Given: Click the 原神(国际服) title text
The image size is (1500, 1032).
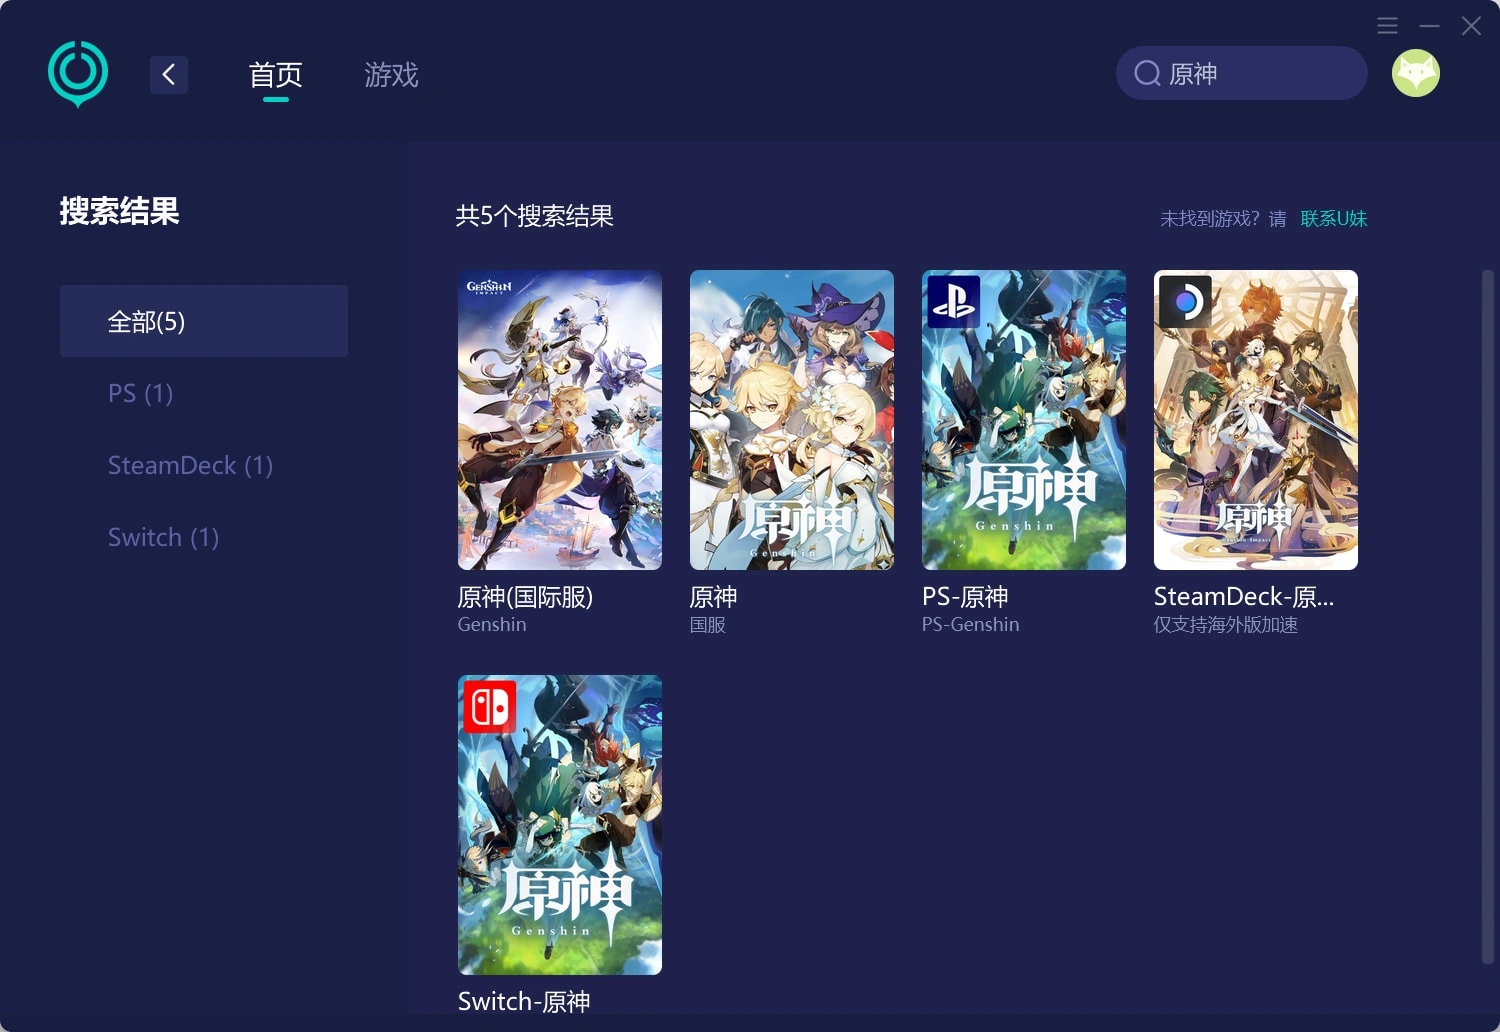Looking at the screenshot, I should coord(525,597).
